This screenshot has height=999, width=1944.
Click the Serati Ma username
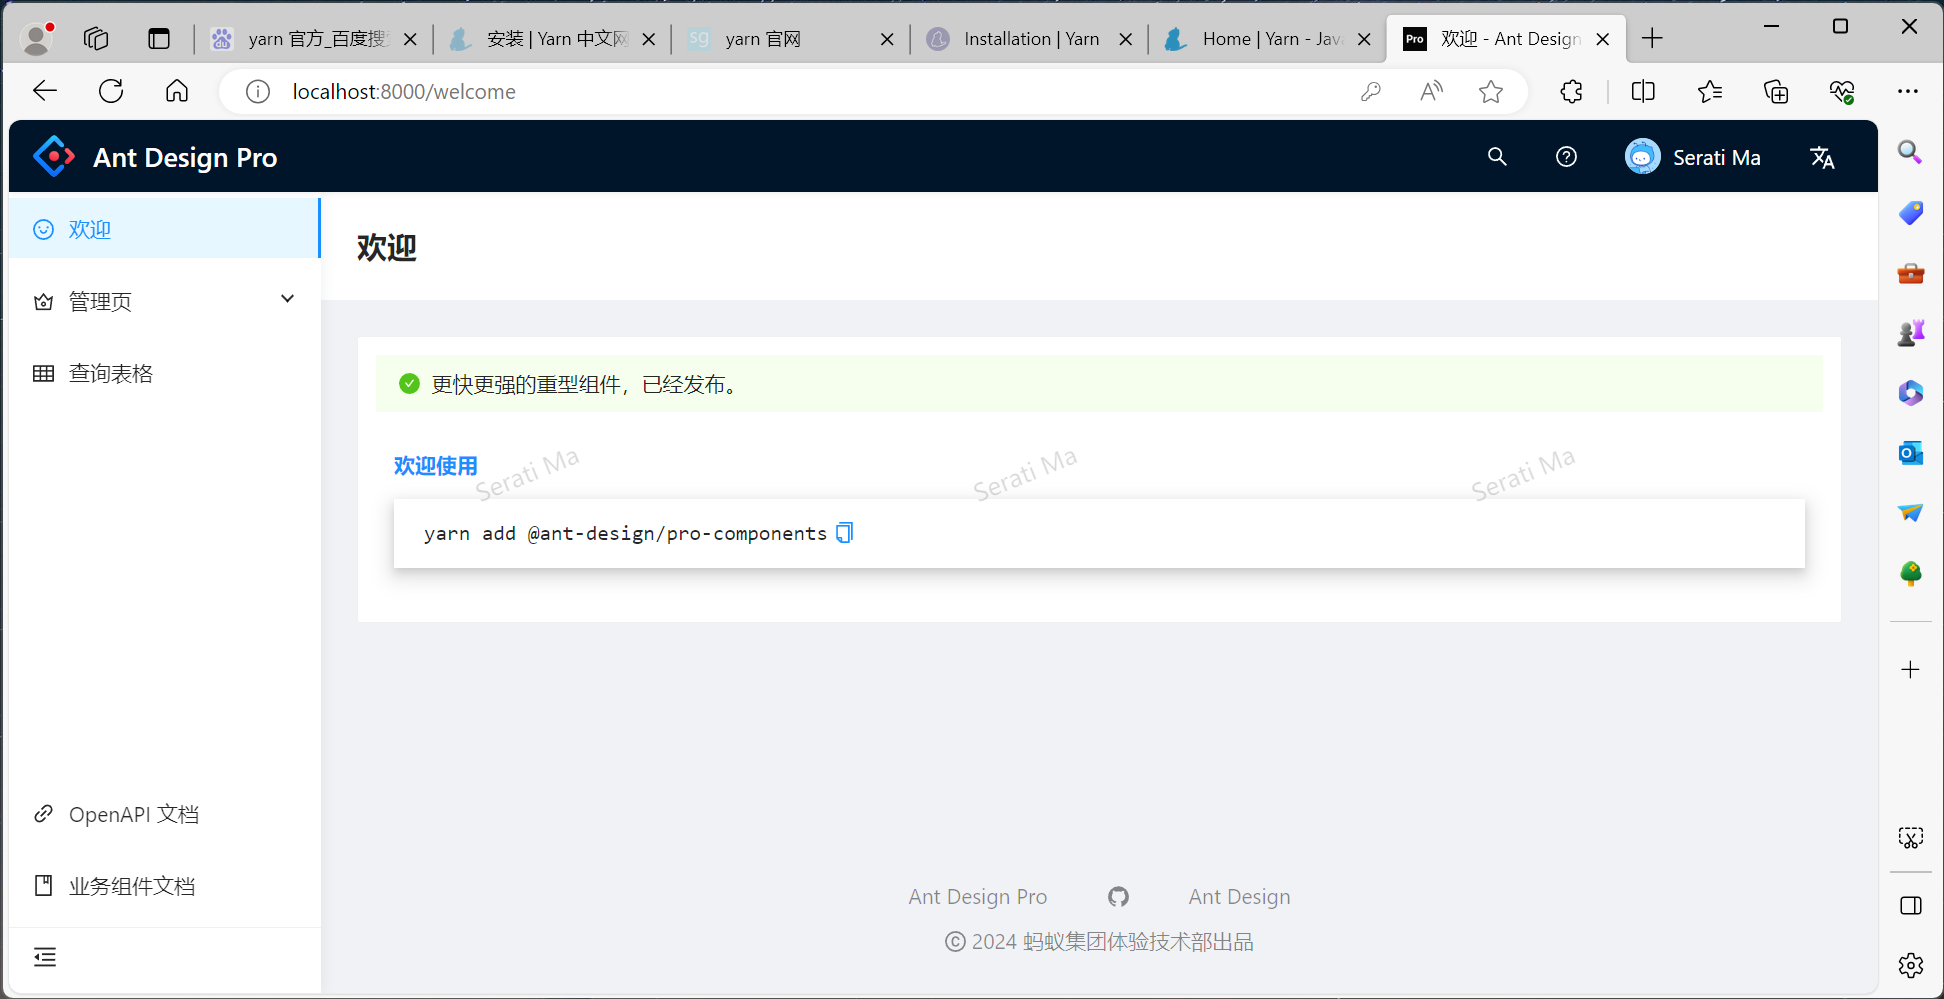point(1716,157)
